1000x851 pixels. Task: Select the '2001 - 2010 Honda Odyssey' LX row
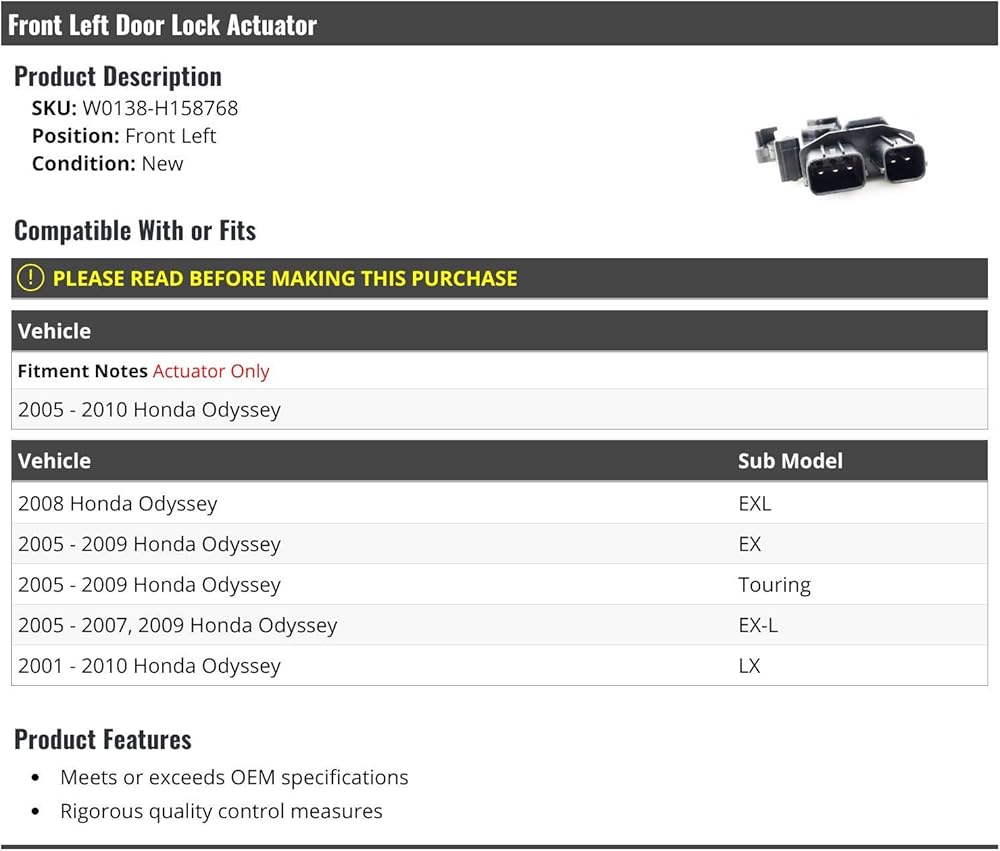499,665
